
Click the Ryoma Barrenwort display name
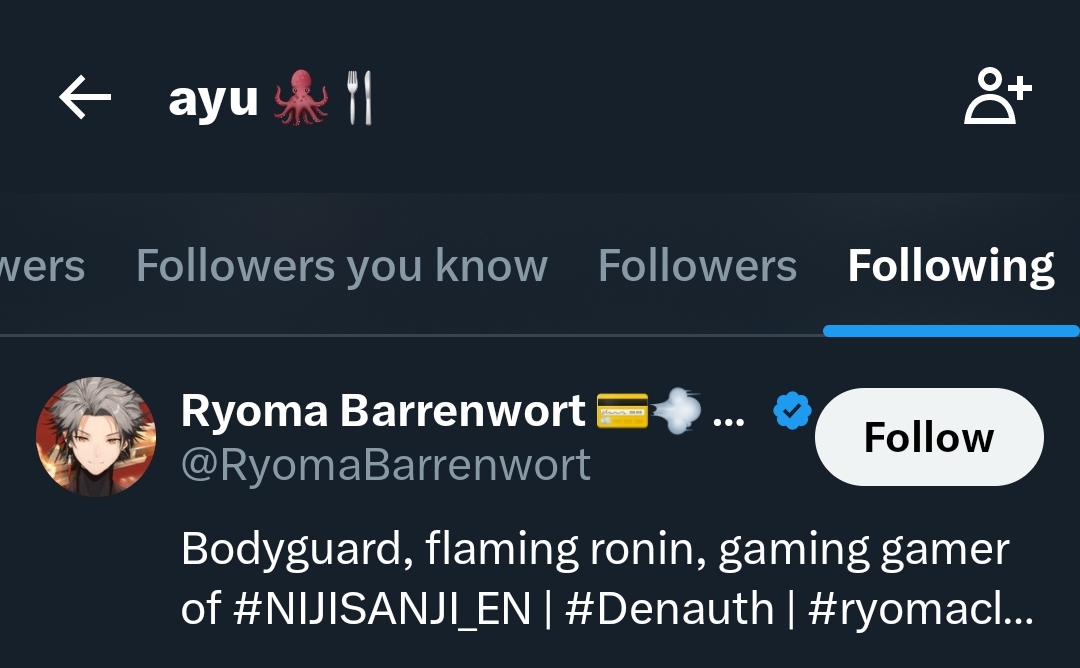tap(383, 411)
